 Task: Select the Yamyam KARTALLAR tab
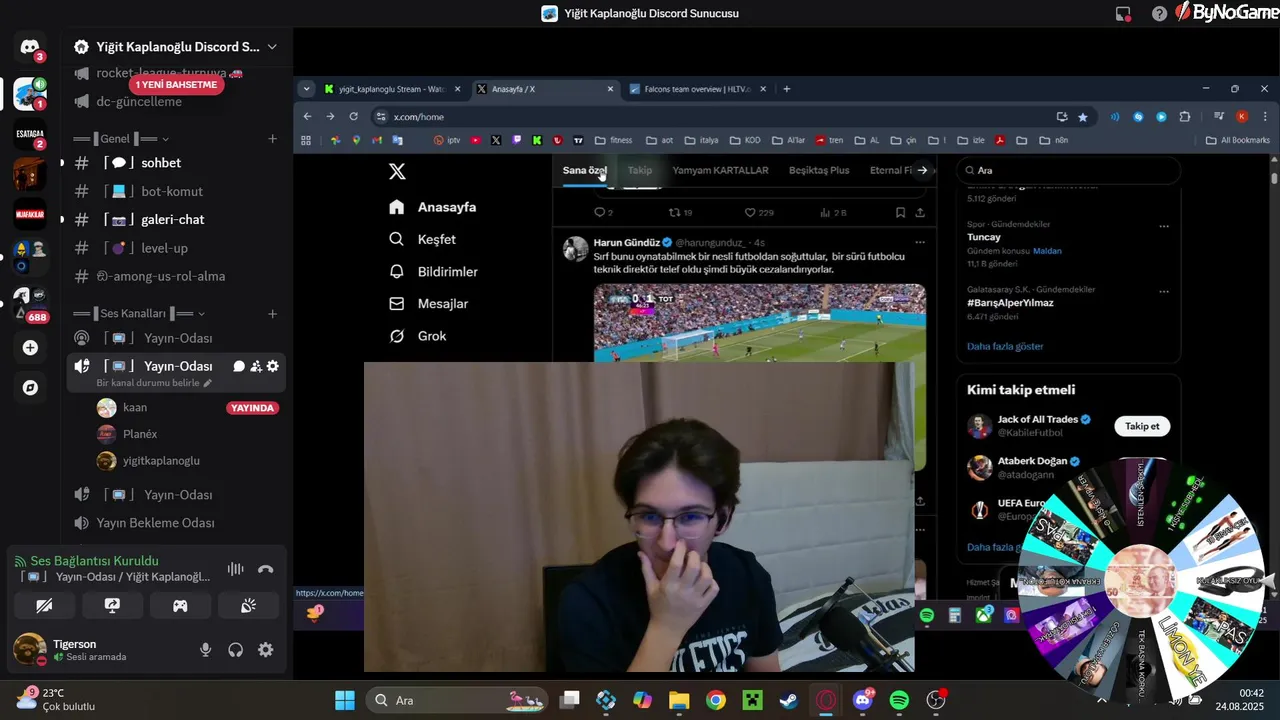(720, 171)
